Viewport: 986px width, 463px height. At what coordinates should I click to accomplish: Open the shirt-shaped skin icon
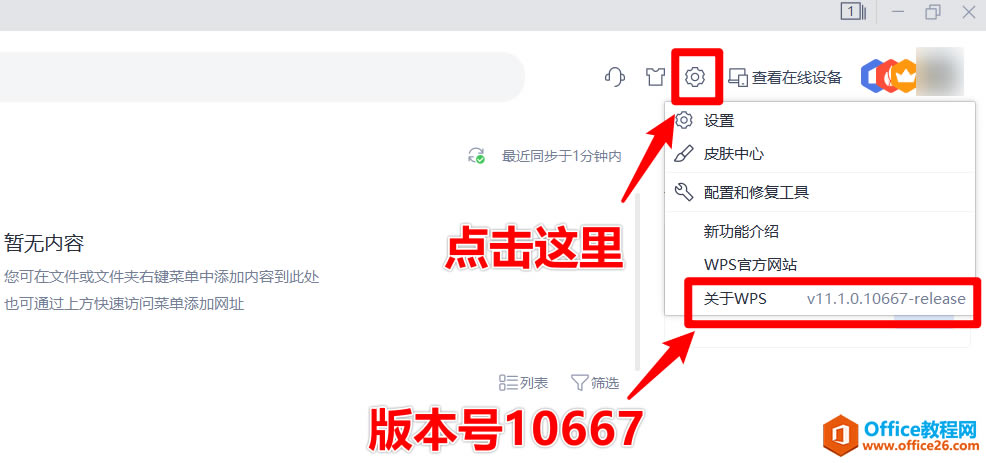(655, 77)
